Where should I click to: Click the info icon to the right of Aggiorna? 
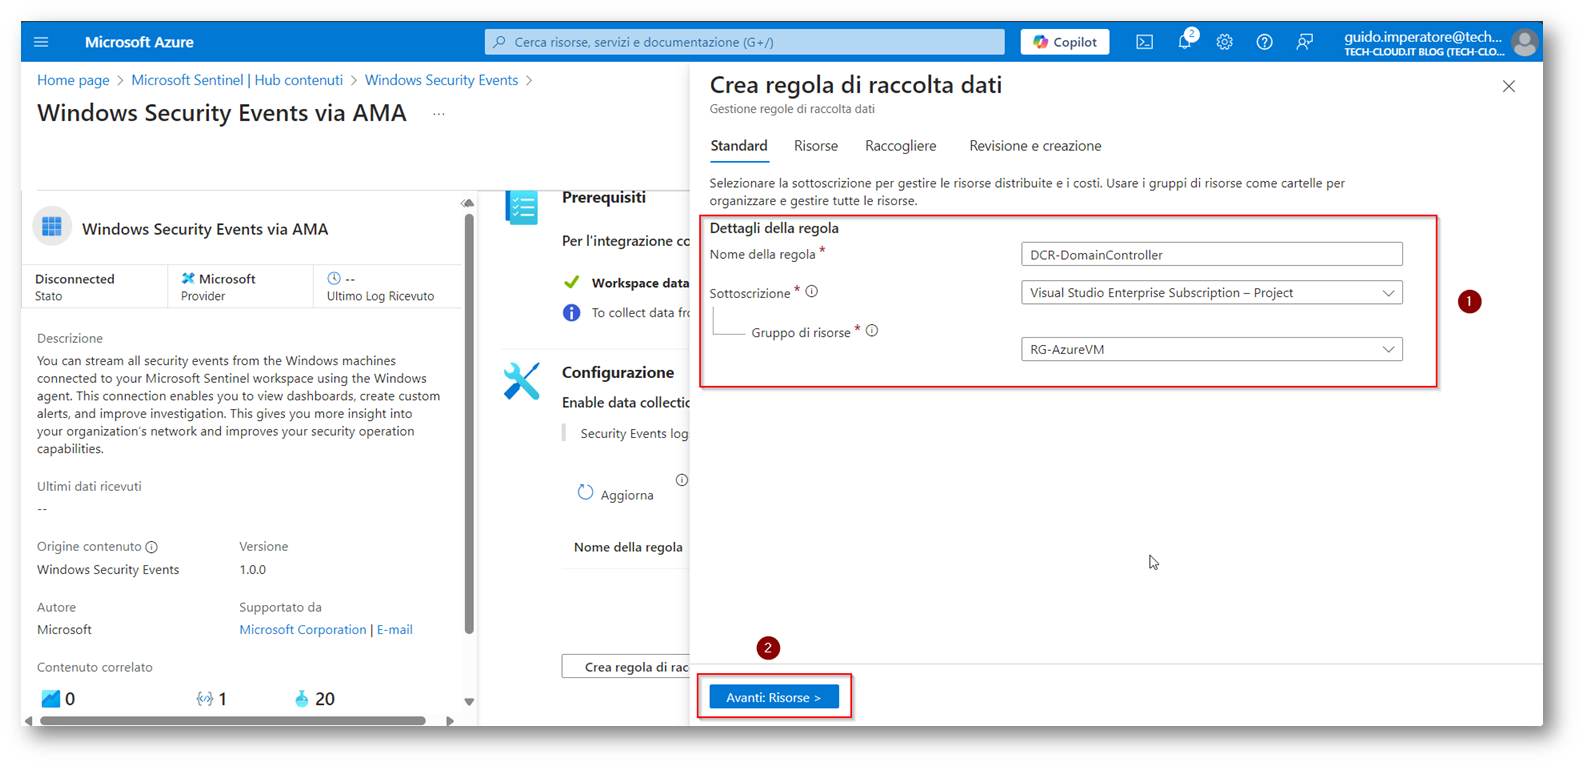[x=682, y=480]
